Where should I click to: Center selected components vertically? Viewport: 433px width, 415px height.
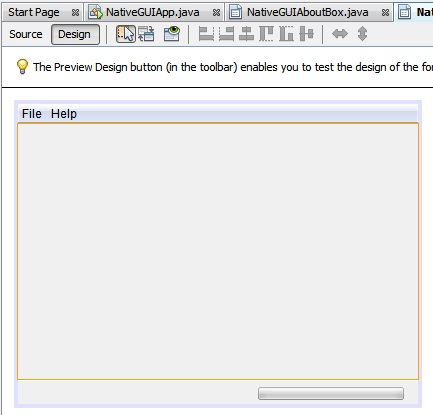(x=306, y=34)
